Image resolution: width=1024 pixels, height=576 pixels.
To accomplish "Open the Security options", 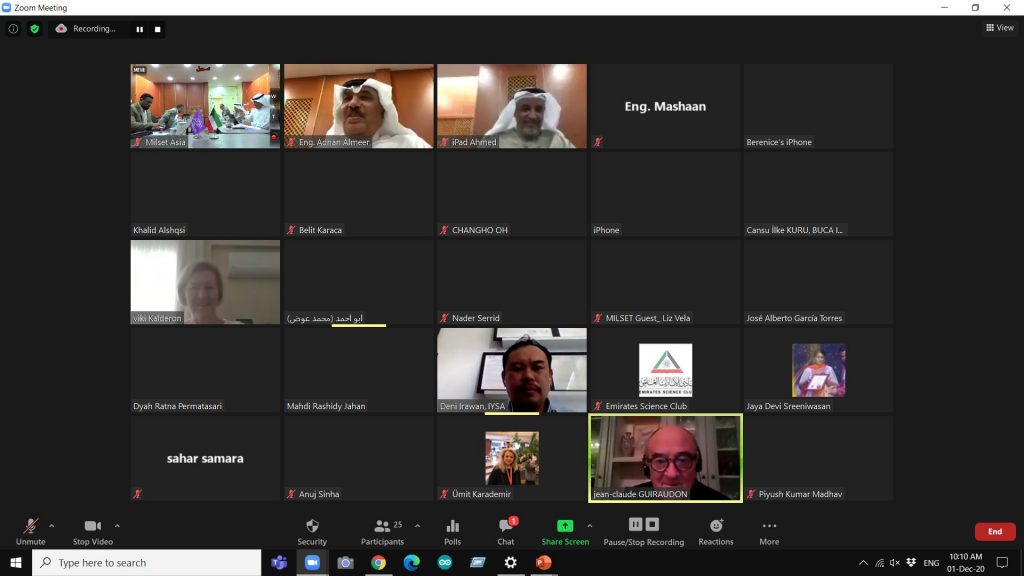I will pos(312,530).
